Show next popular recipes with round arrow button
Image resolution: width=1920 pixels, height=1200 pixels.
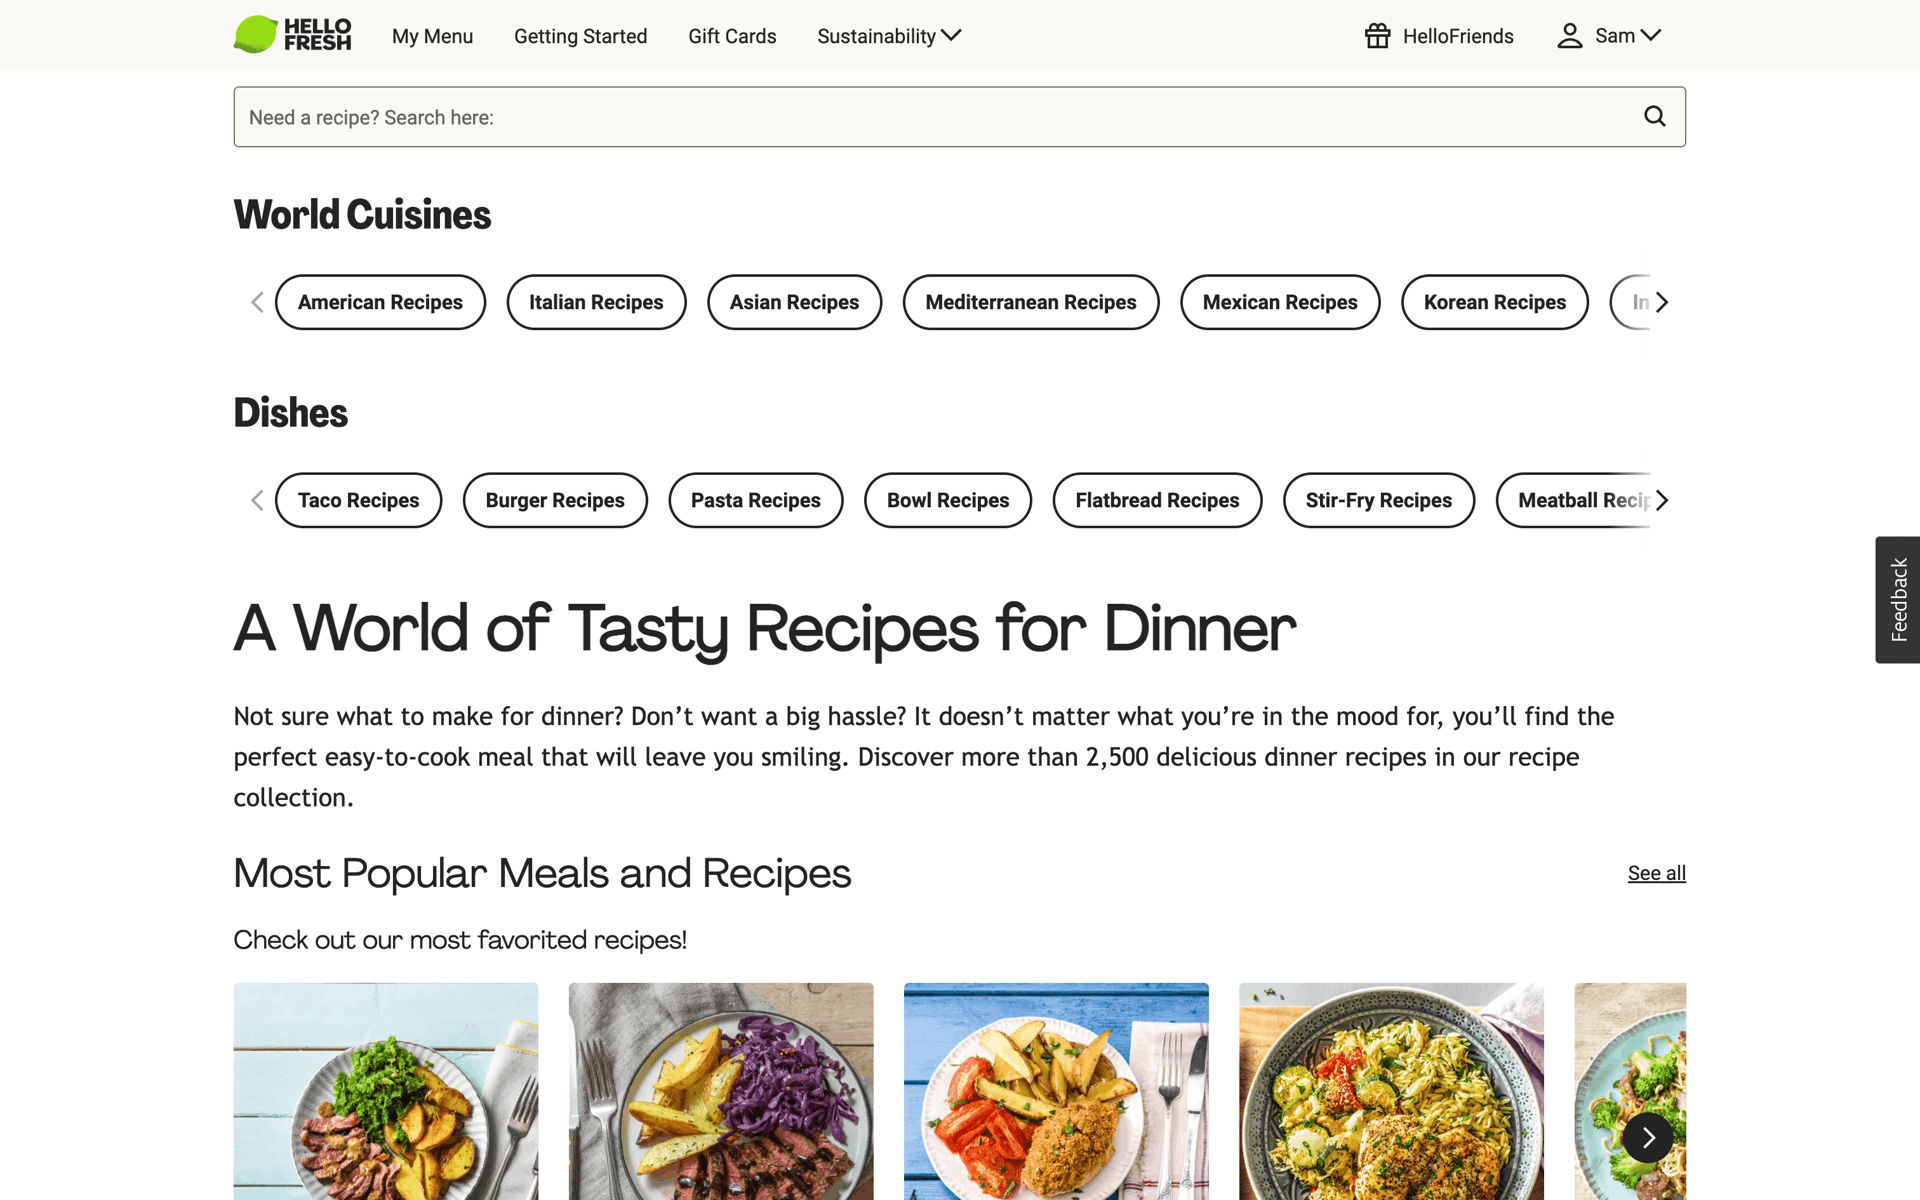point(1648,1137)
